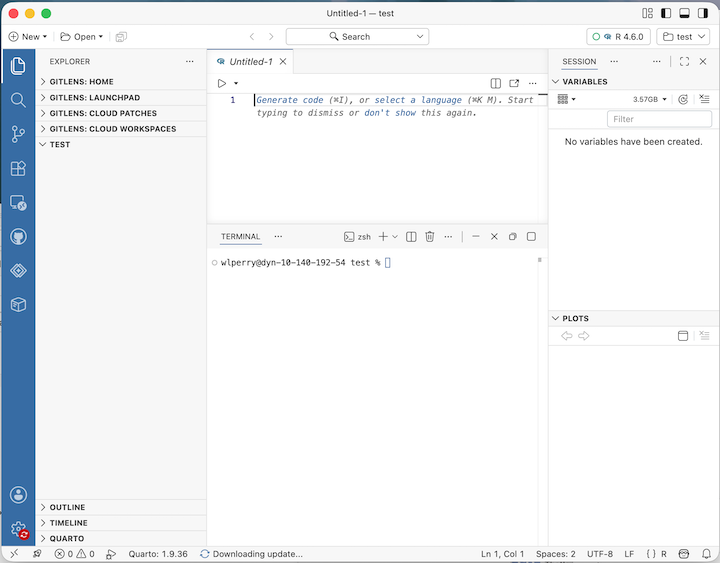
Task: Click the Generate code link
Action: click(x=290, y=100)
